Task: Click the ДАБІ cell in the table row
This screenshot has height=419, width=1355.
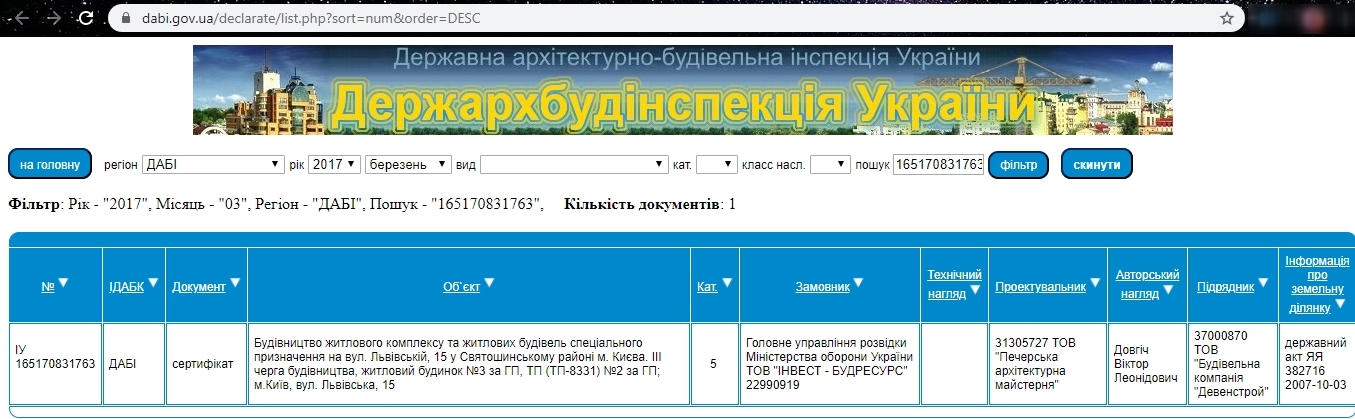Action: [133, 364]
